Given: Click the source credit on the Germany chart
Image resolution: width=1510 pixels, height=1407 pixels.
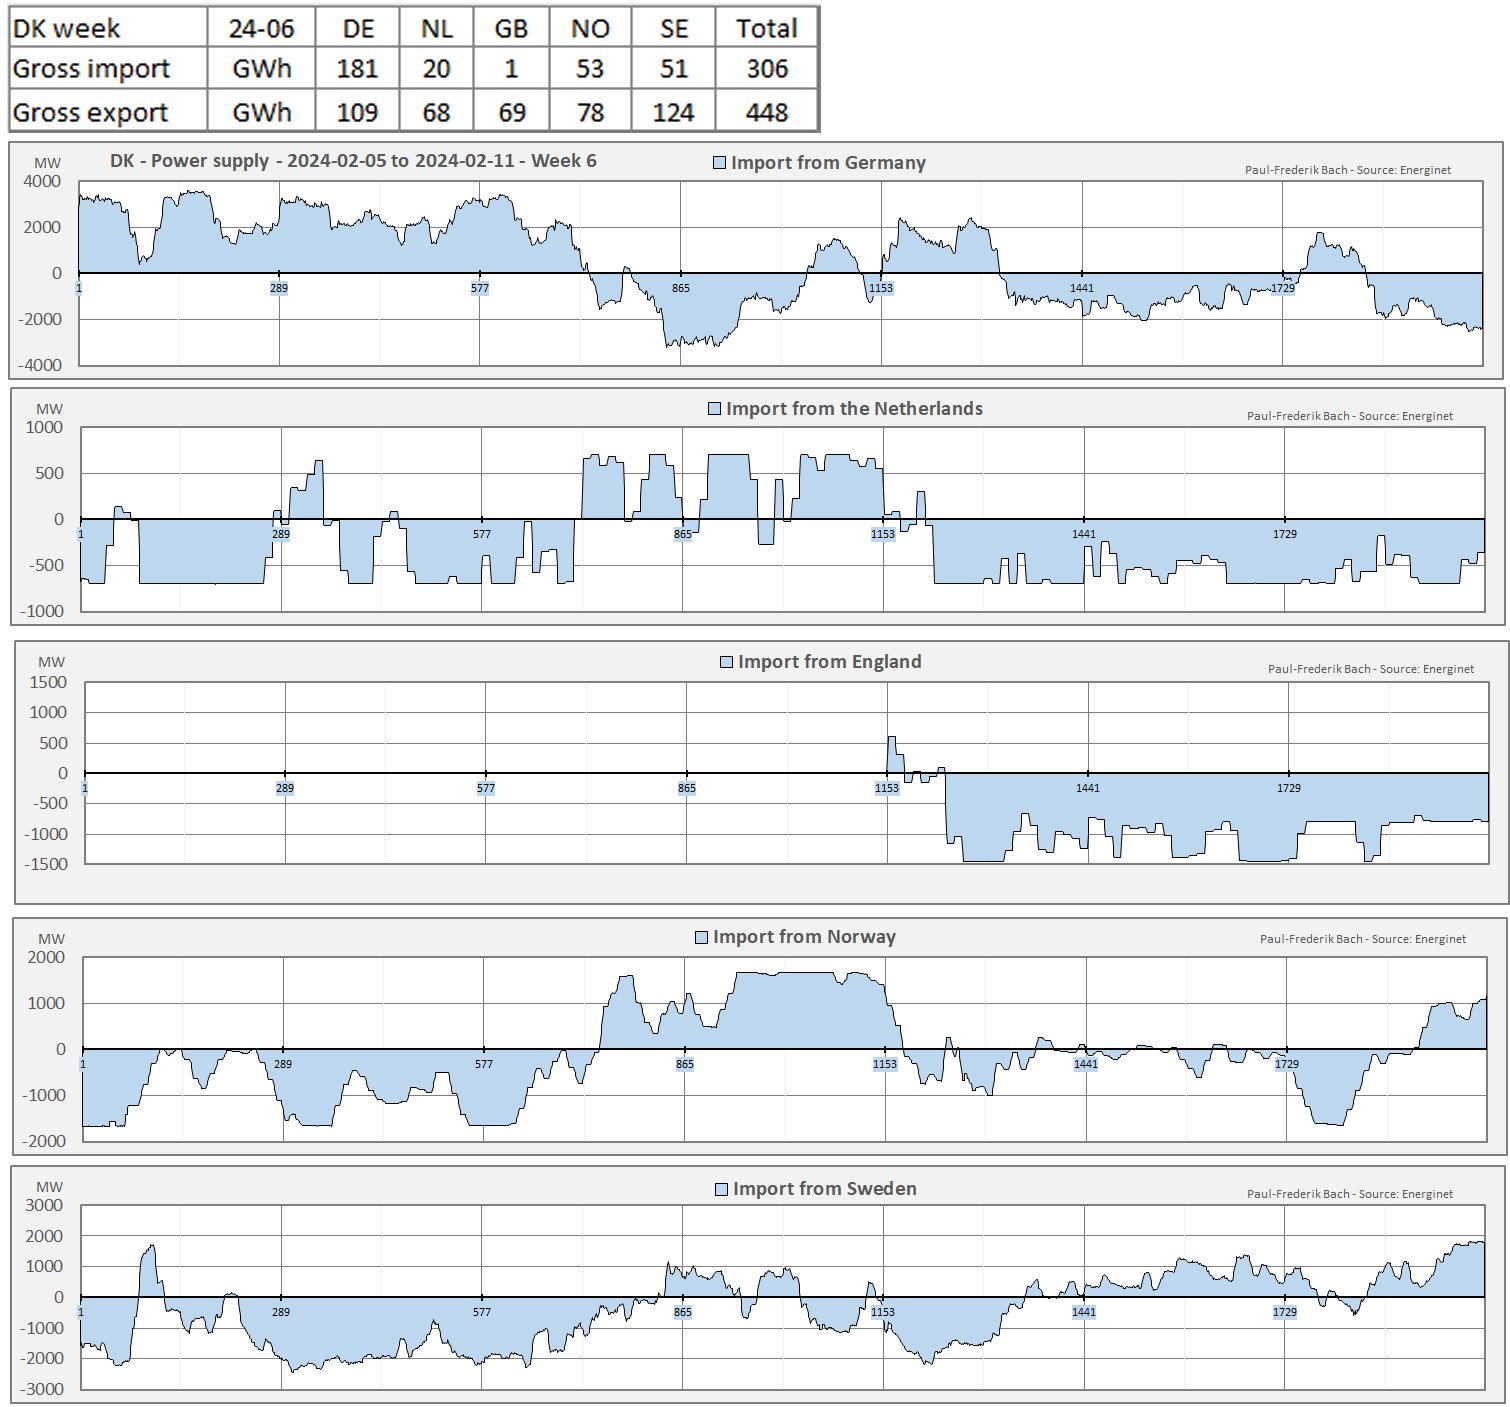Looking at the screenshot, I should pos(1347,170).
